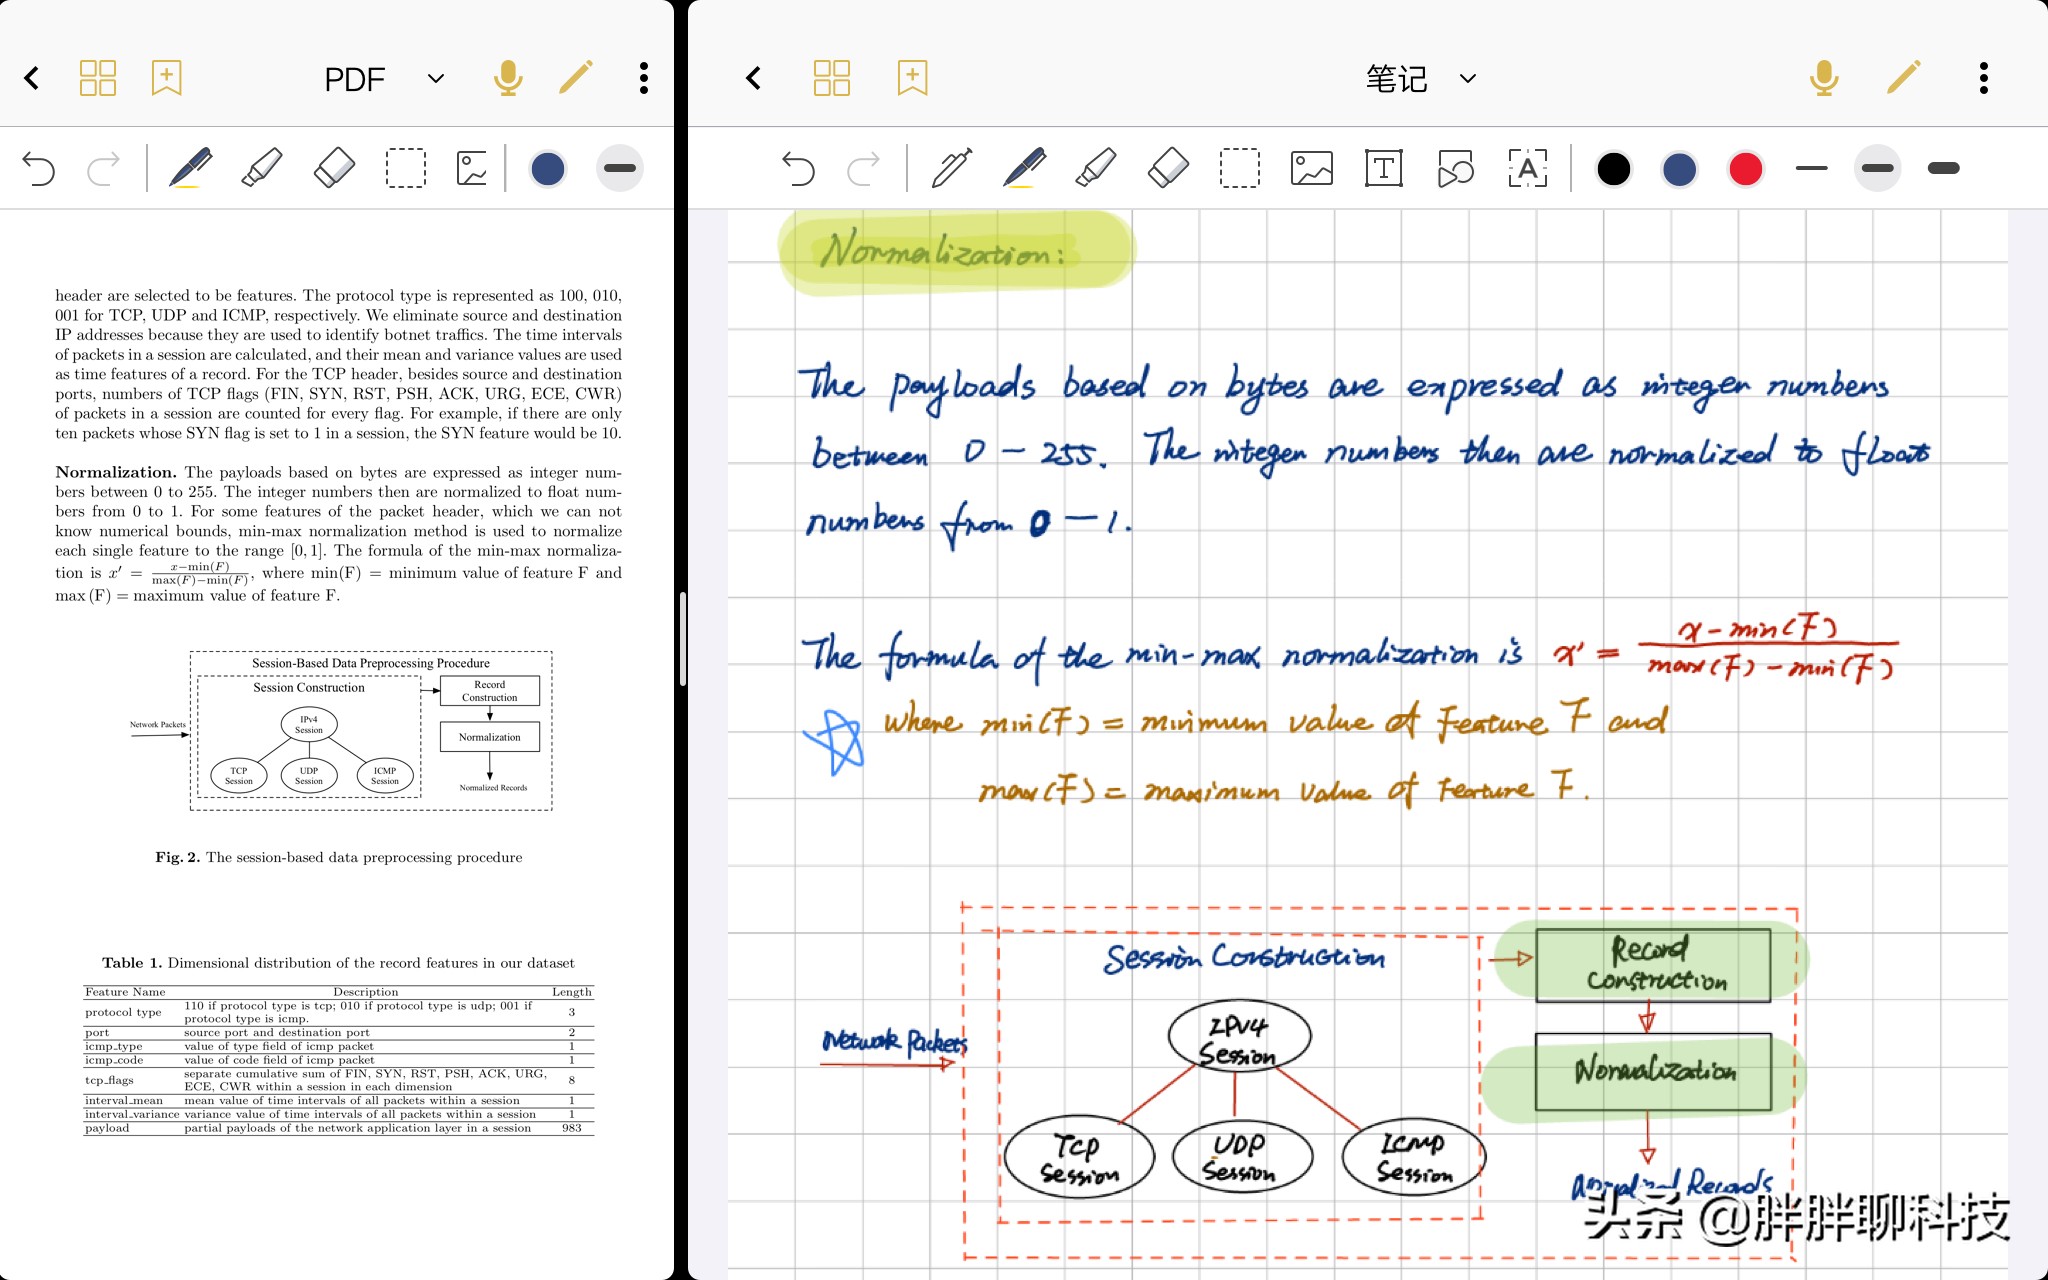Expand the PDF title dropdown
2048x1280 pixels.
436,78
